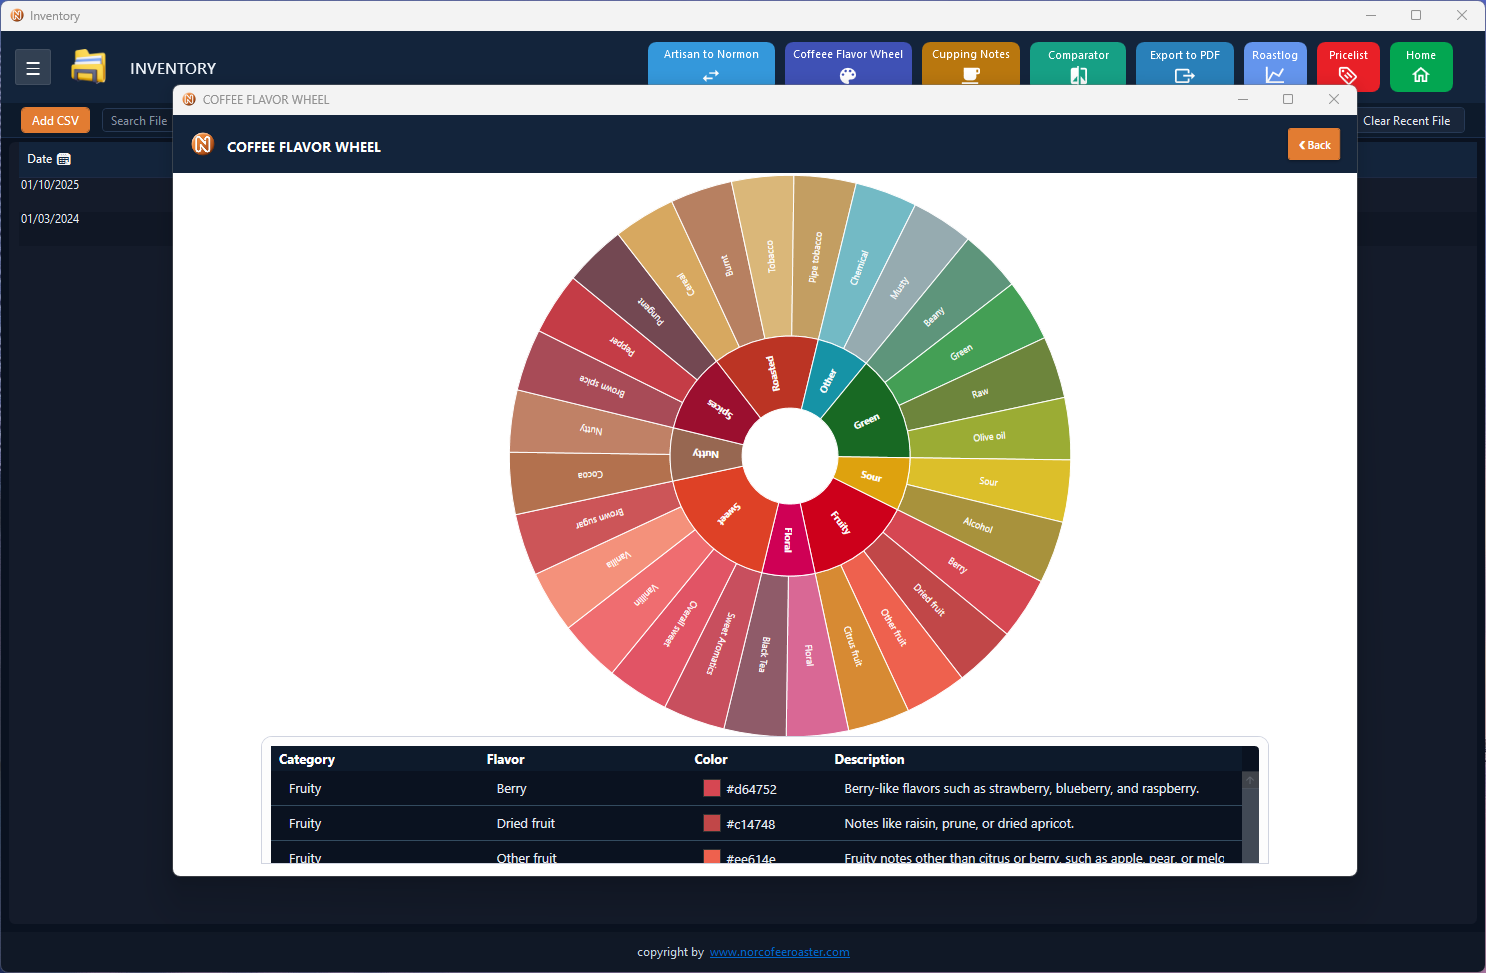
Task: Go to Home via the house button
Action: pyautogui.click(x=1420, y=66)
